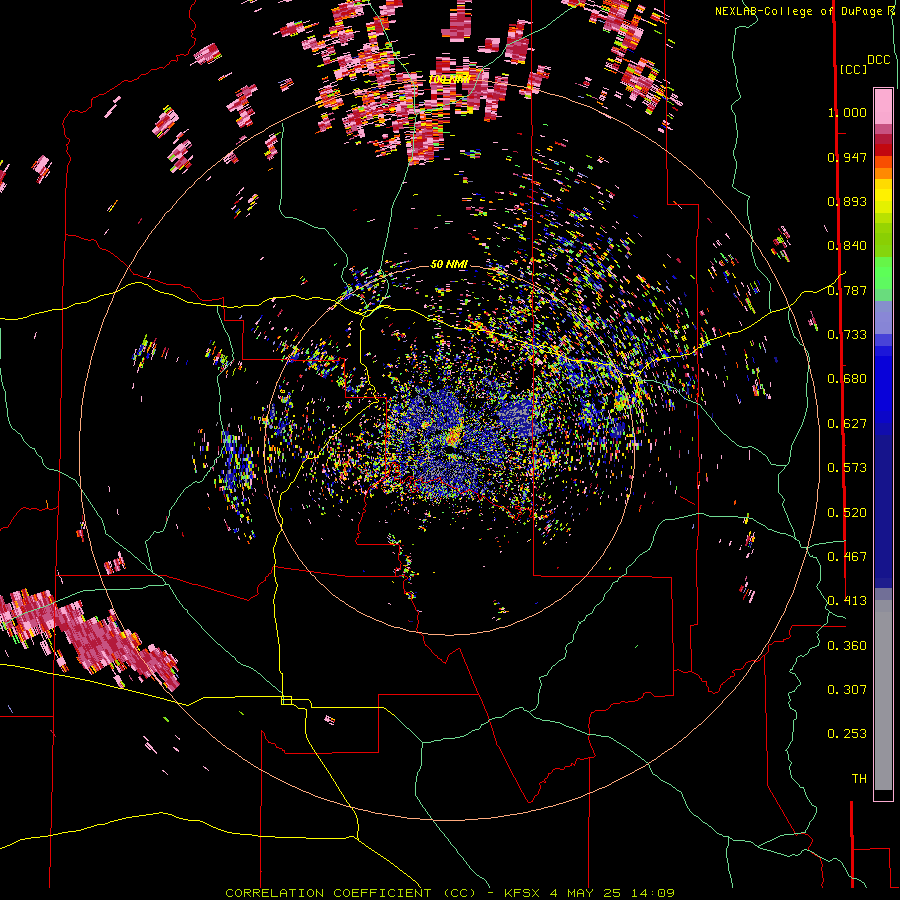Pick the light pink segment atop color bar
This screenshot has height=900, width=900.
click(x=883, y=107)
